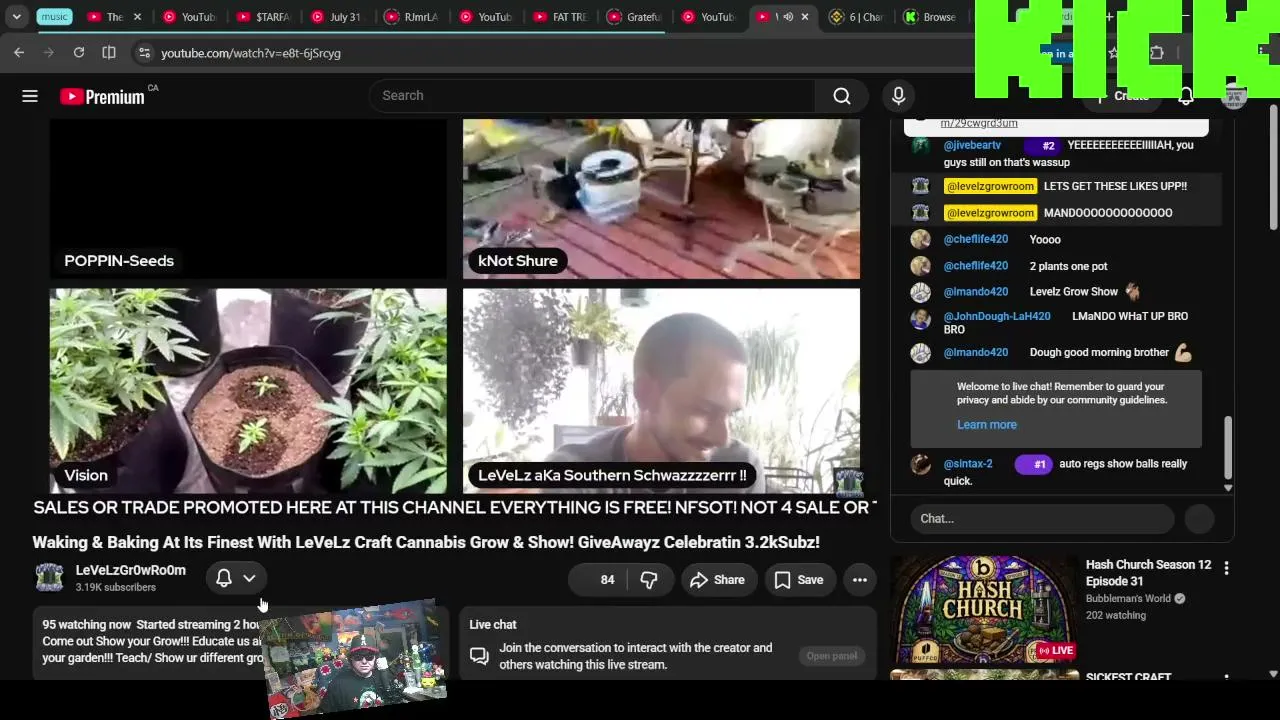
Task: Open the @sintax-2 chat author
Action: [x=968, y=464]
